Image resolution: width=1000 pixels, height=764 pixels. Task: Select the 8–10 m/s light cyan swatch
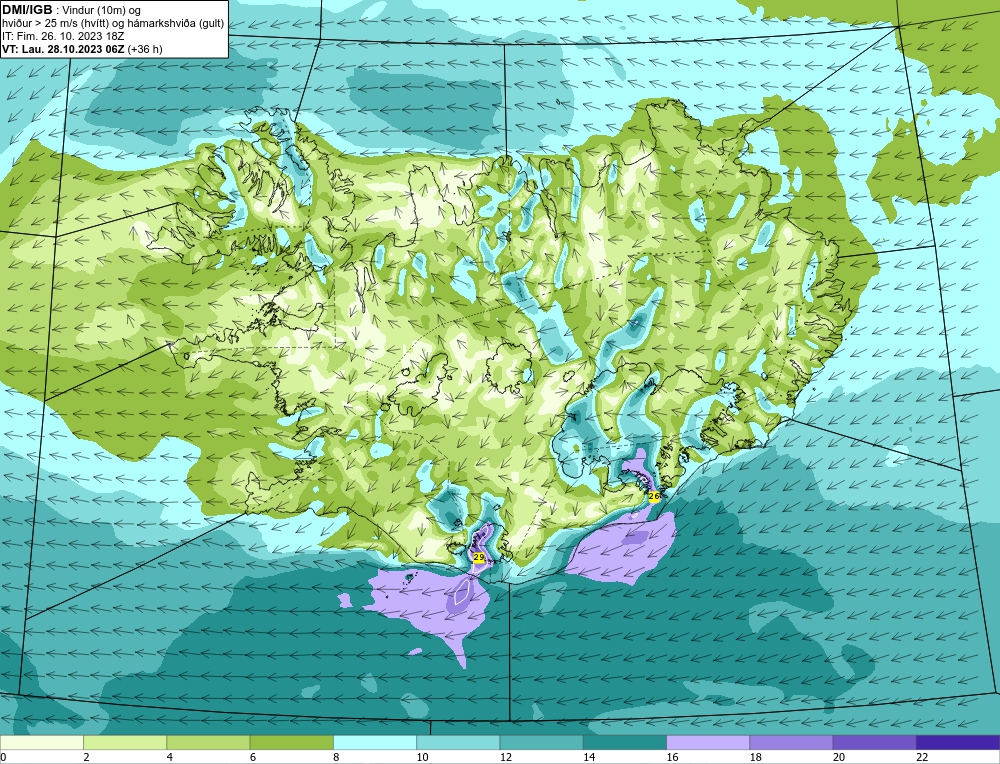pos(375,743)
